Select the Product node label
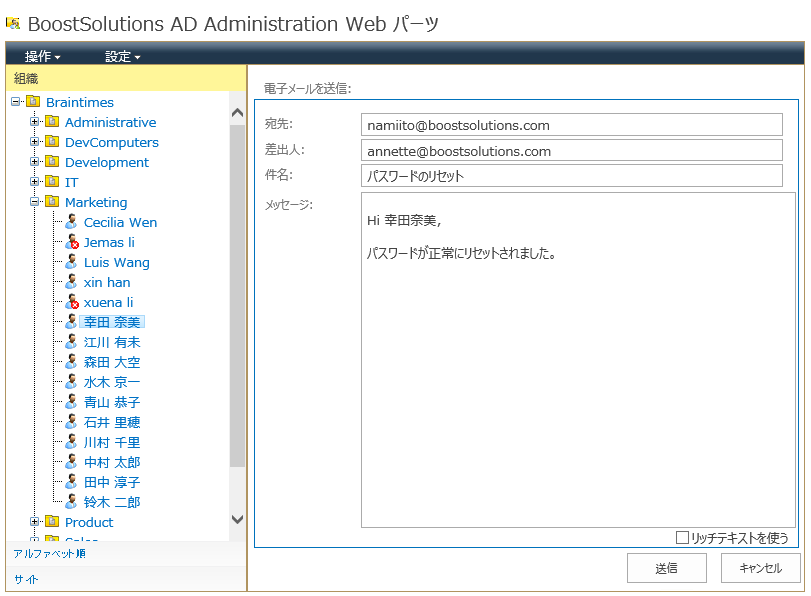This screenshot has height=596, width=811. pos(89,522)
